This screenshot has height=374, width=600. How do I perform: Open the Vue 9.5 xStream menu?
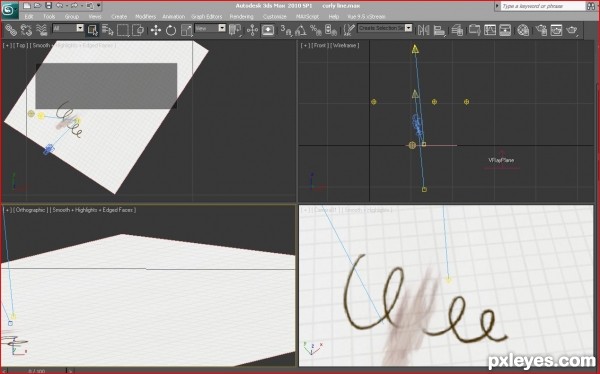[366, 16]
